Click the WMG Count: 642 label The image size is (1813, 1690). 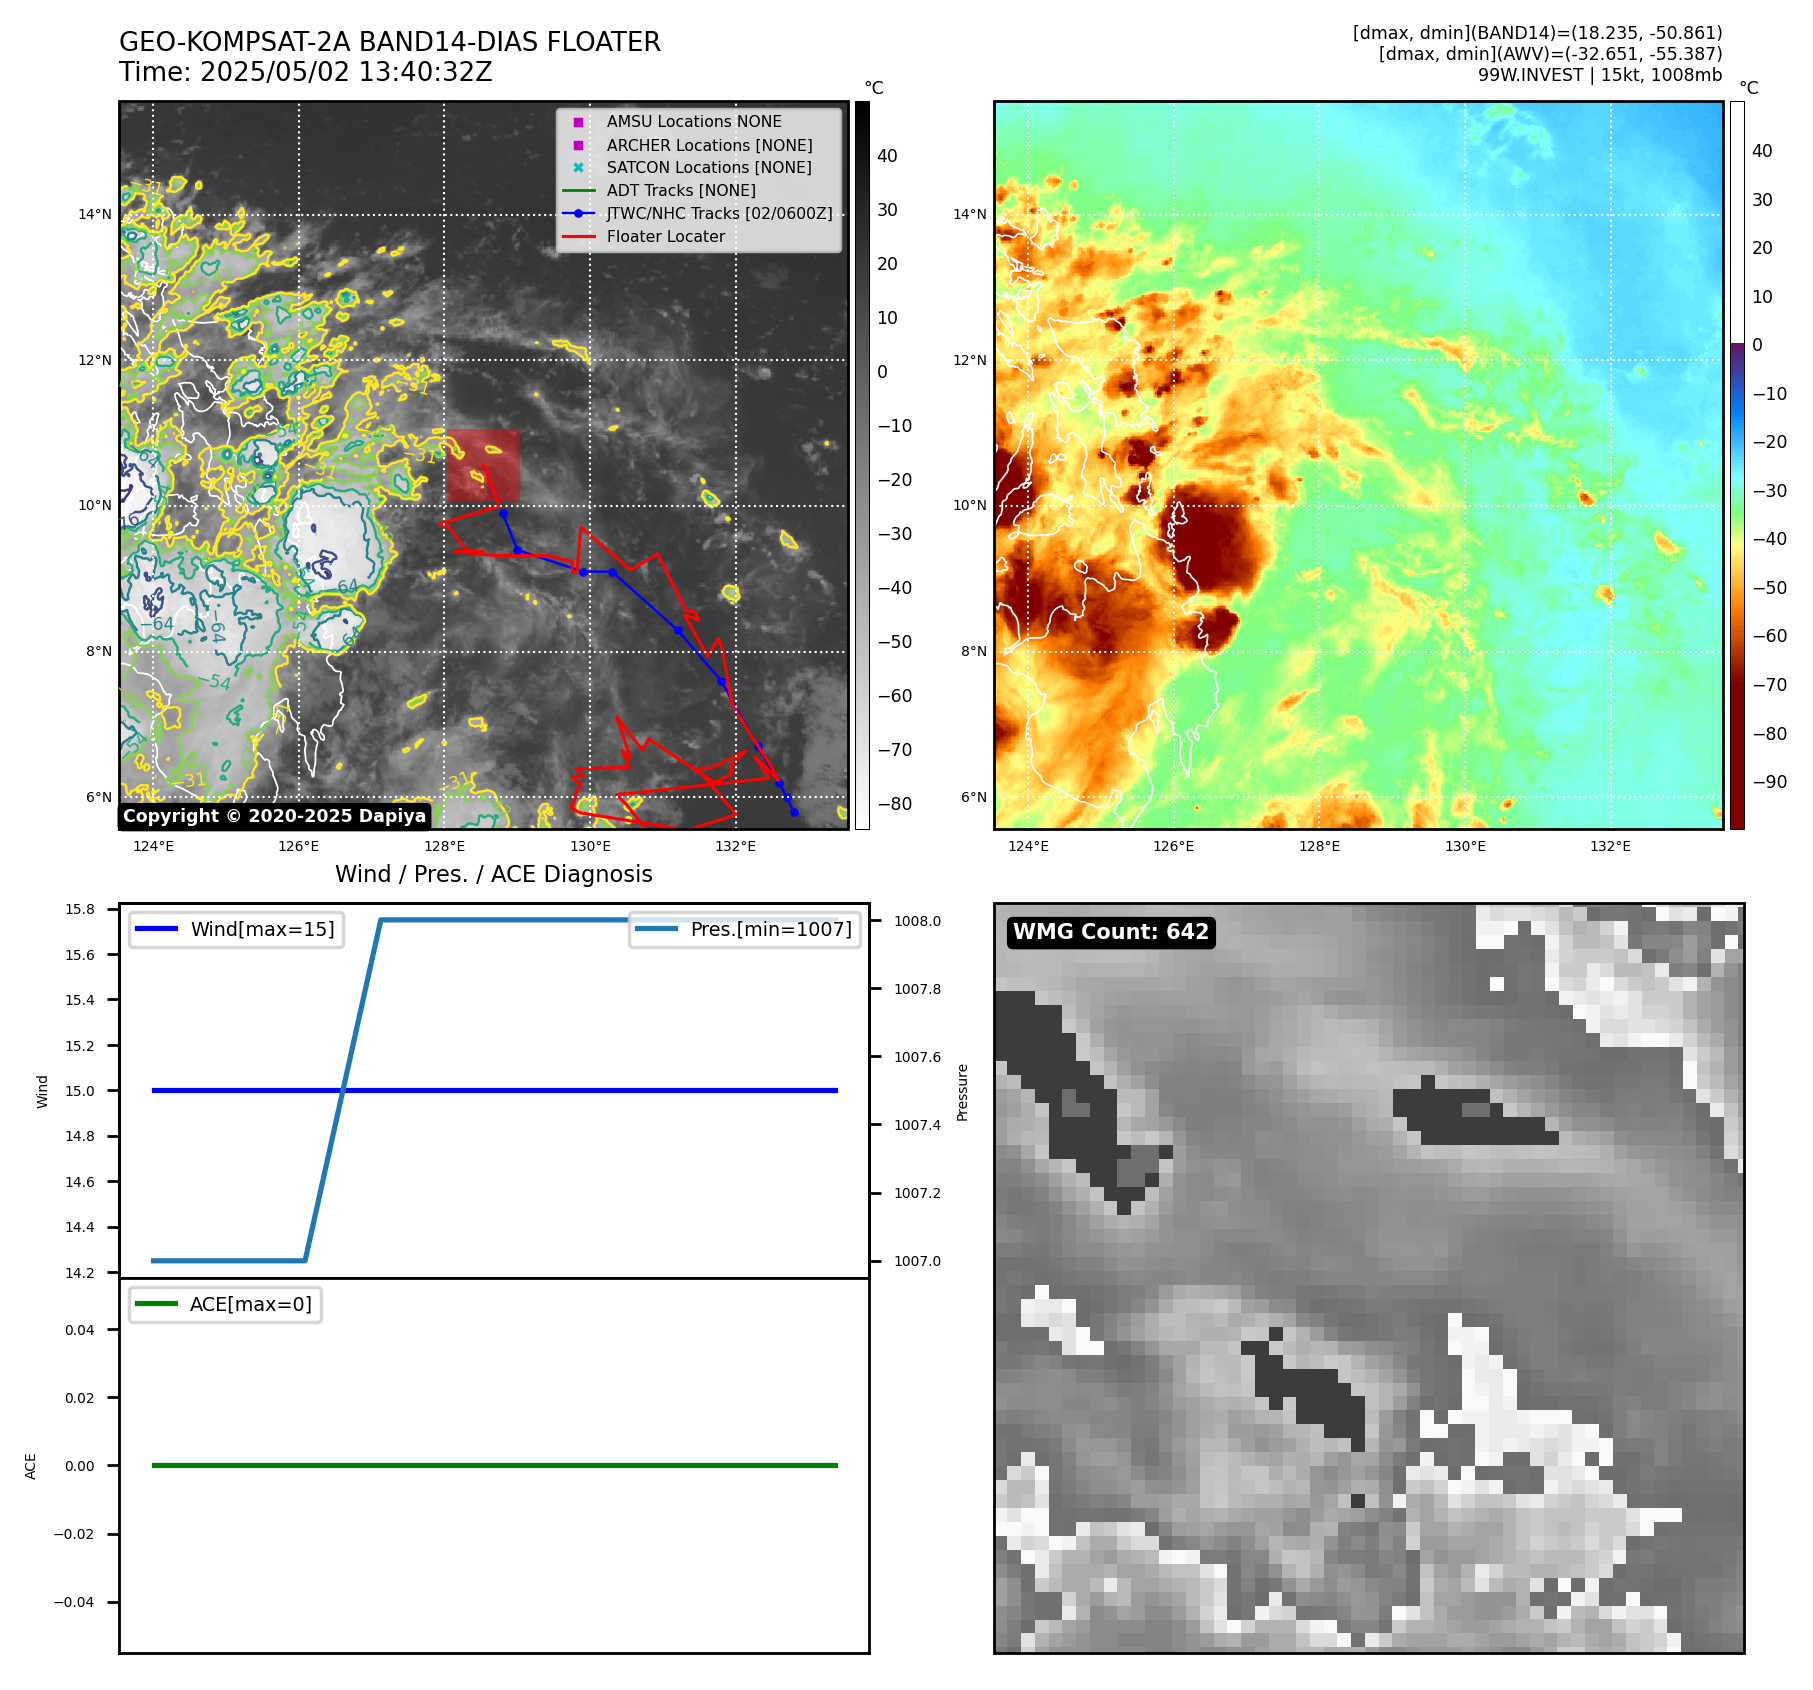(x=1111, y=932)
